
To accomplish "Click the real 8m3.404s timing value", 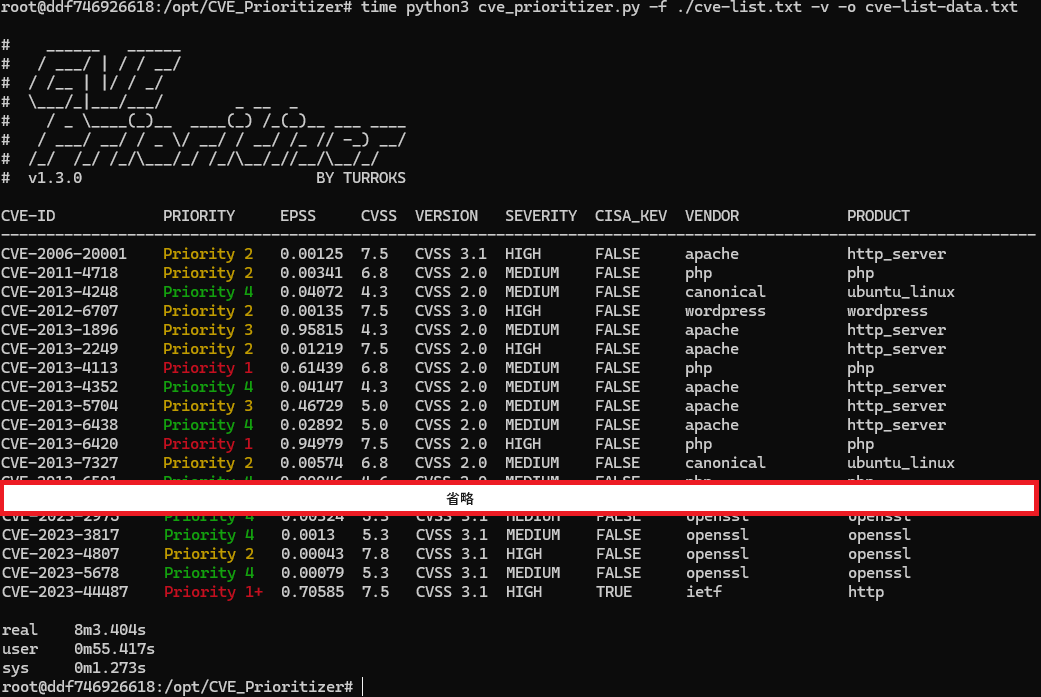I will 110,630.
